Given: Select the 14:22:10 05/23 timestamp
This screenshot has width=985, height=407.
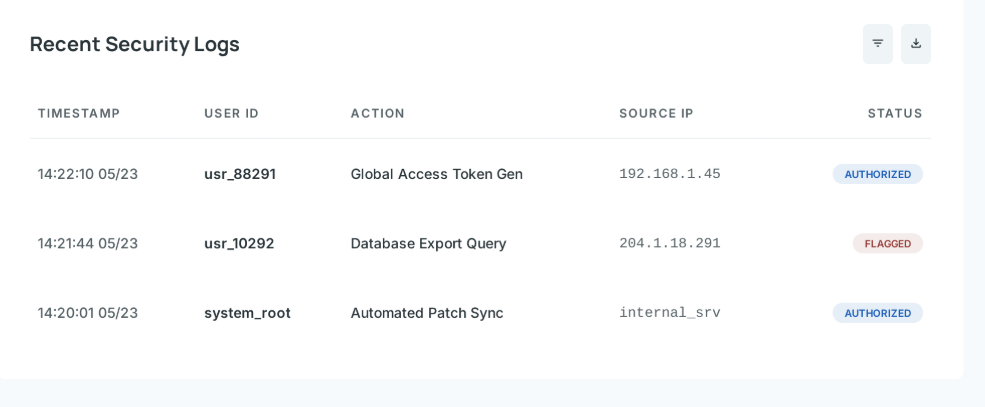Looking at the screenshot, I should point(88,174).
